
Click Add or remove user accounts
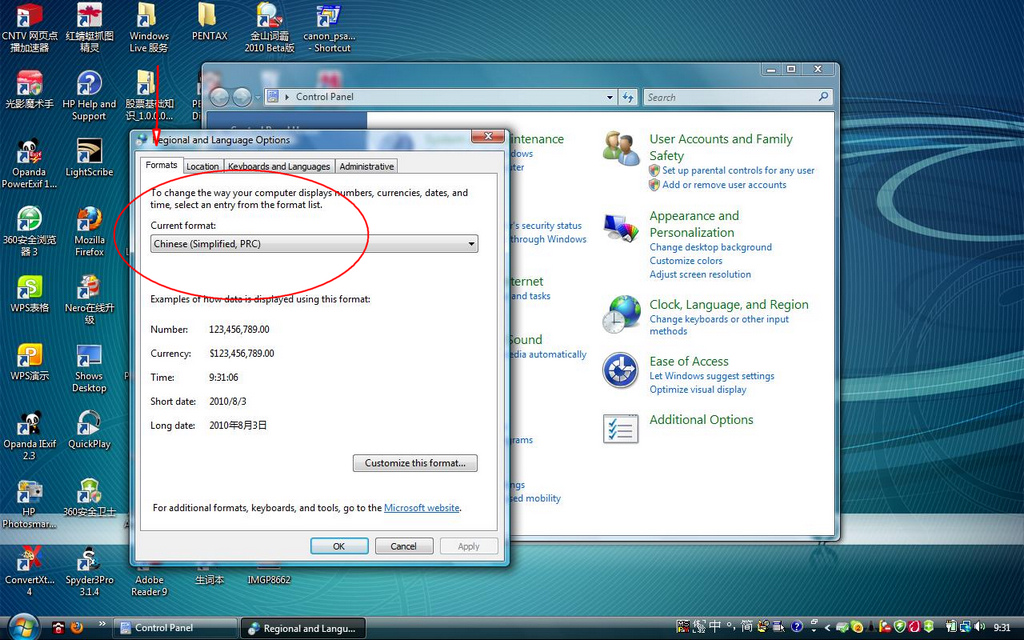point(724,185)
